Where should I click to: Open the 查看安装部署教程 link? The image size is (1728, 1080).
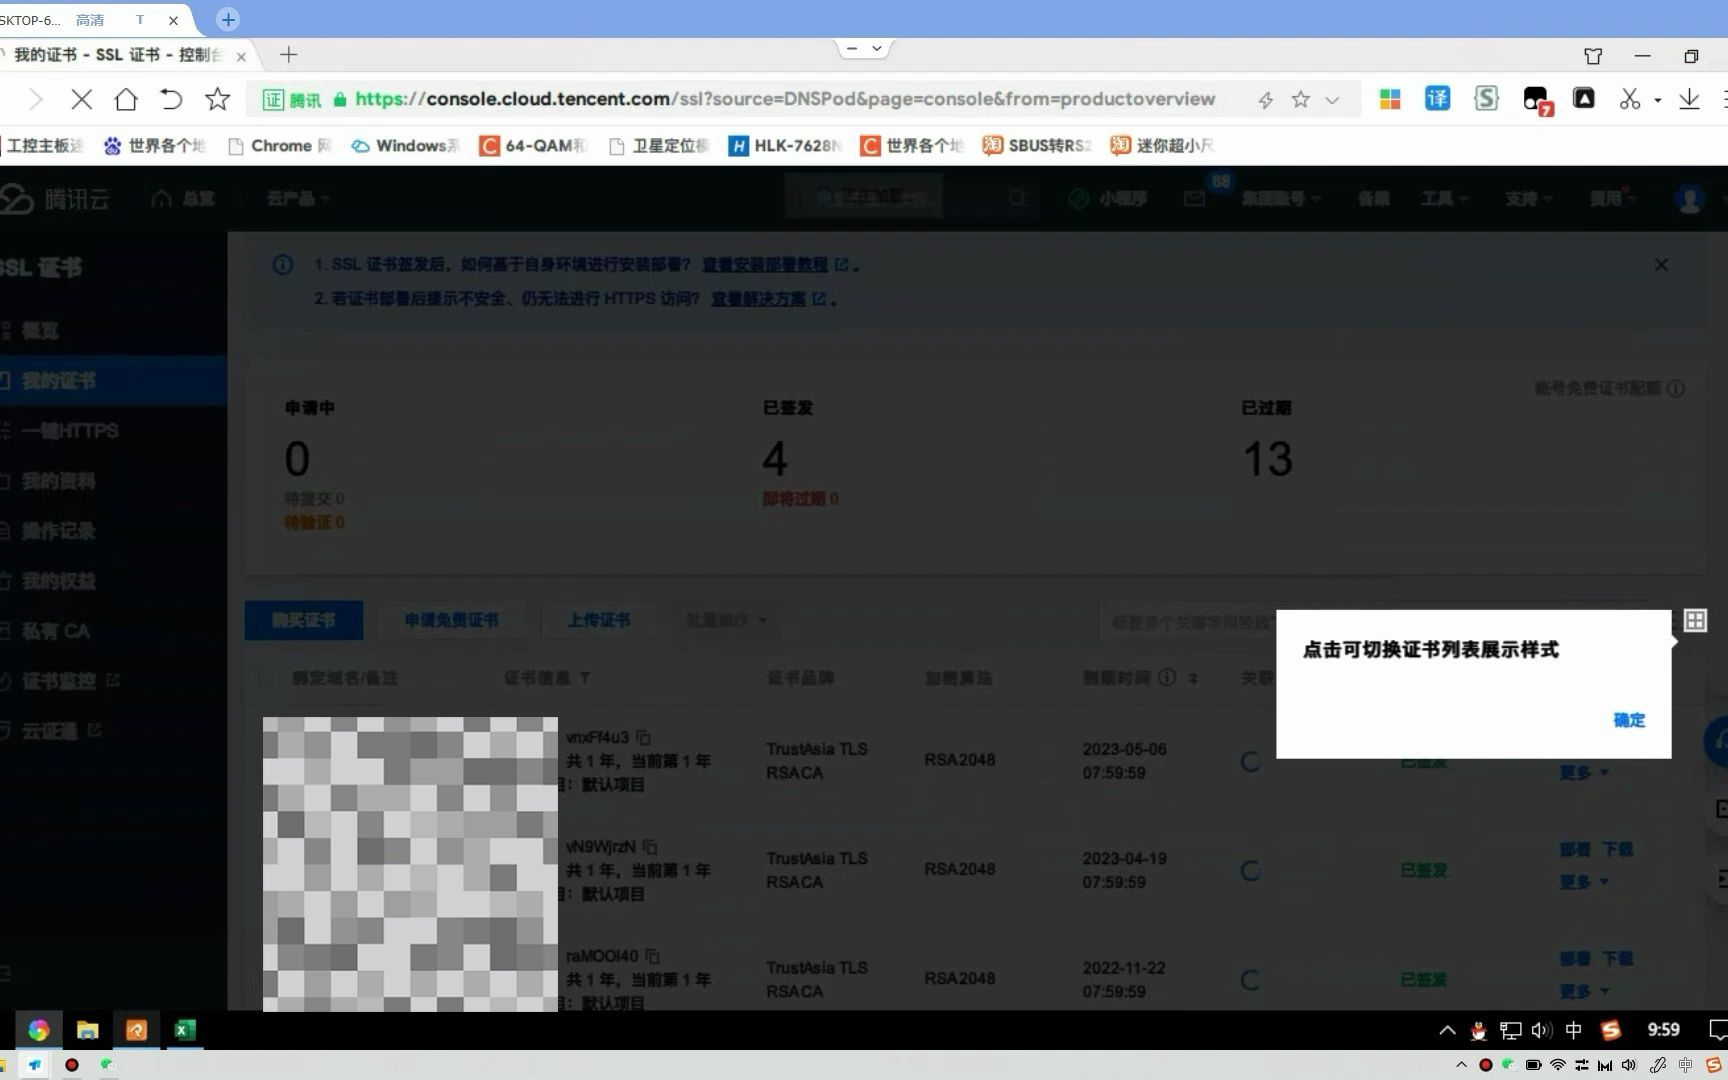[x=764, y=264]
